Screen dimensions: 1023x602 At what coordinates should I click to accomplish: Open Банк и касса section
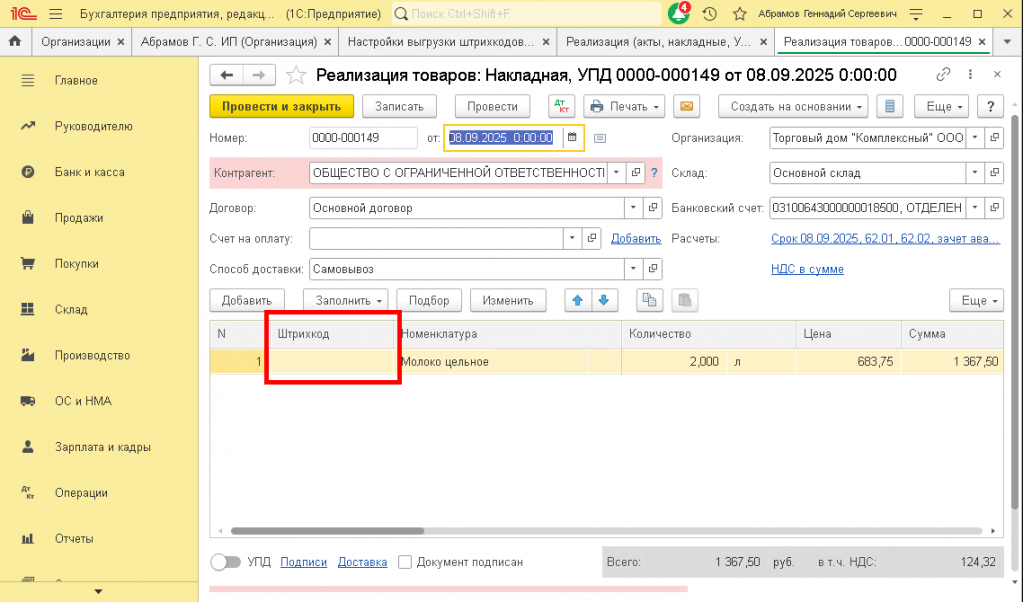click(89, 172)
